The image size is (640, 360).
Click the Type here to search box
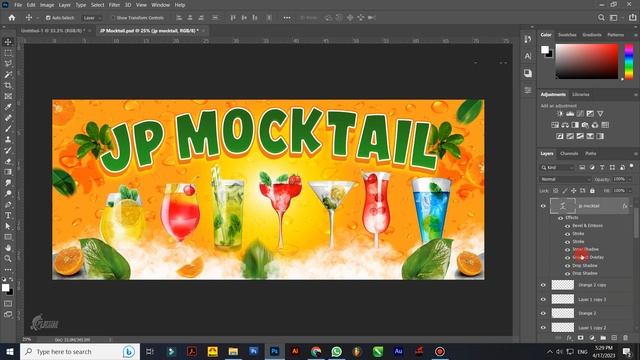[x=80, y=351]
